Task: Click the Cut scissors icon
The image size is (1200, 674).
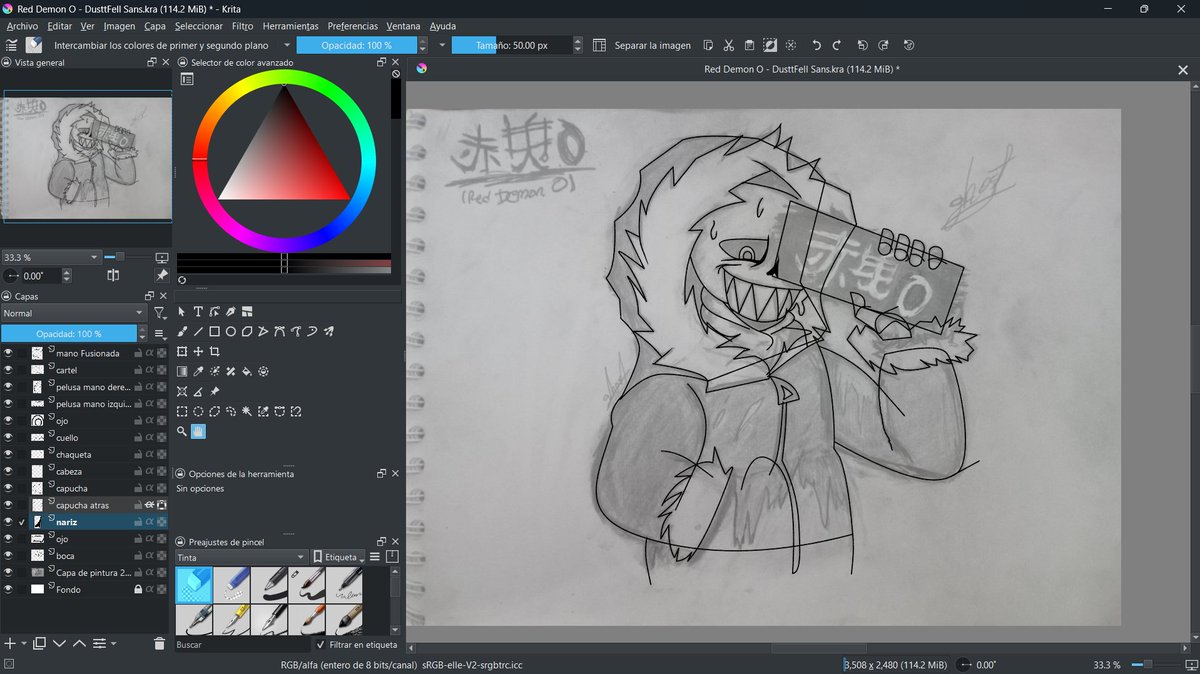Action: click(728, 45)
